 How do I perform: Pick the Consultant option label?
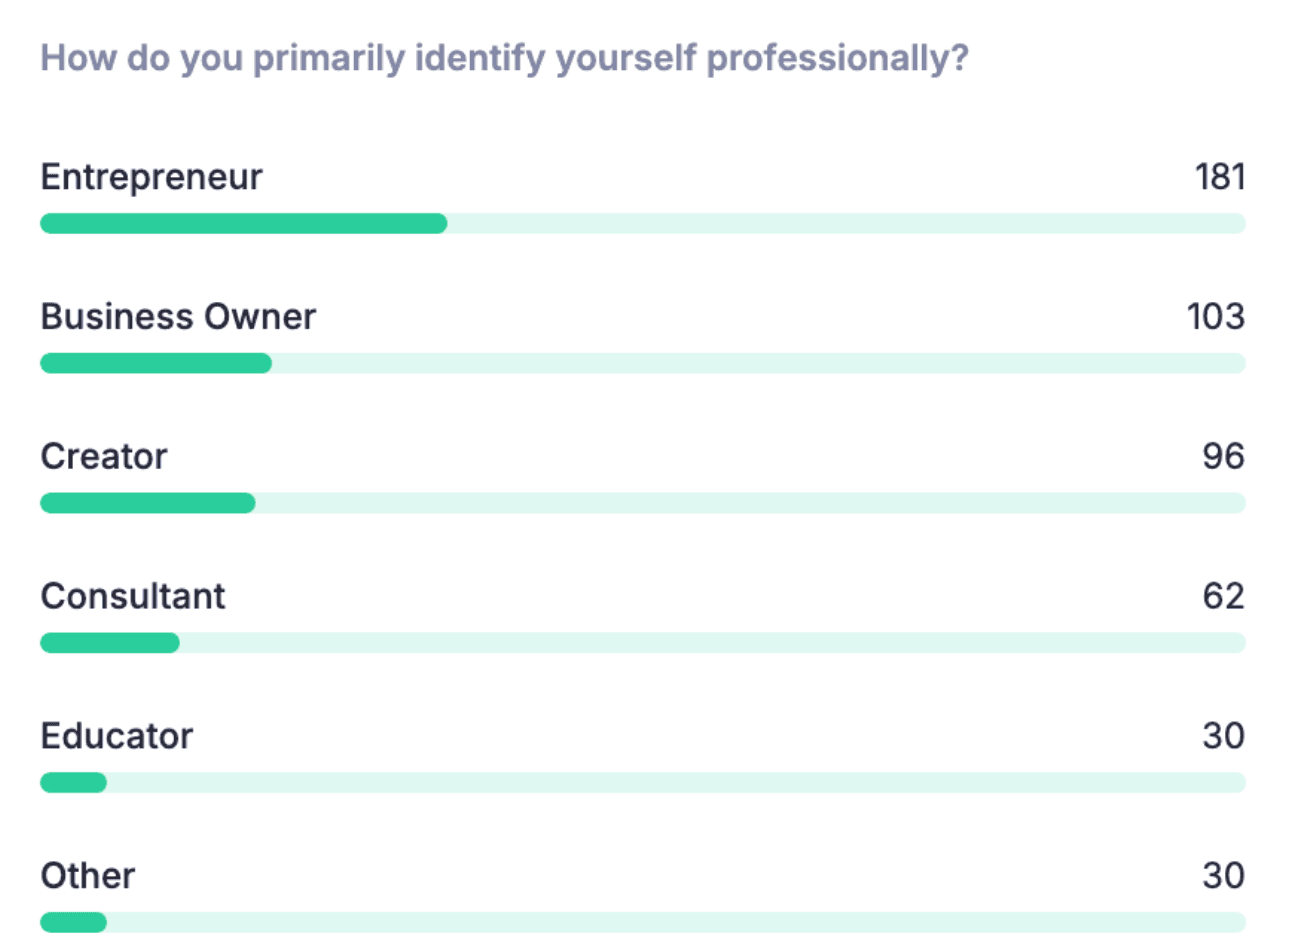133,596
